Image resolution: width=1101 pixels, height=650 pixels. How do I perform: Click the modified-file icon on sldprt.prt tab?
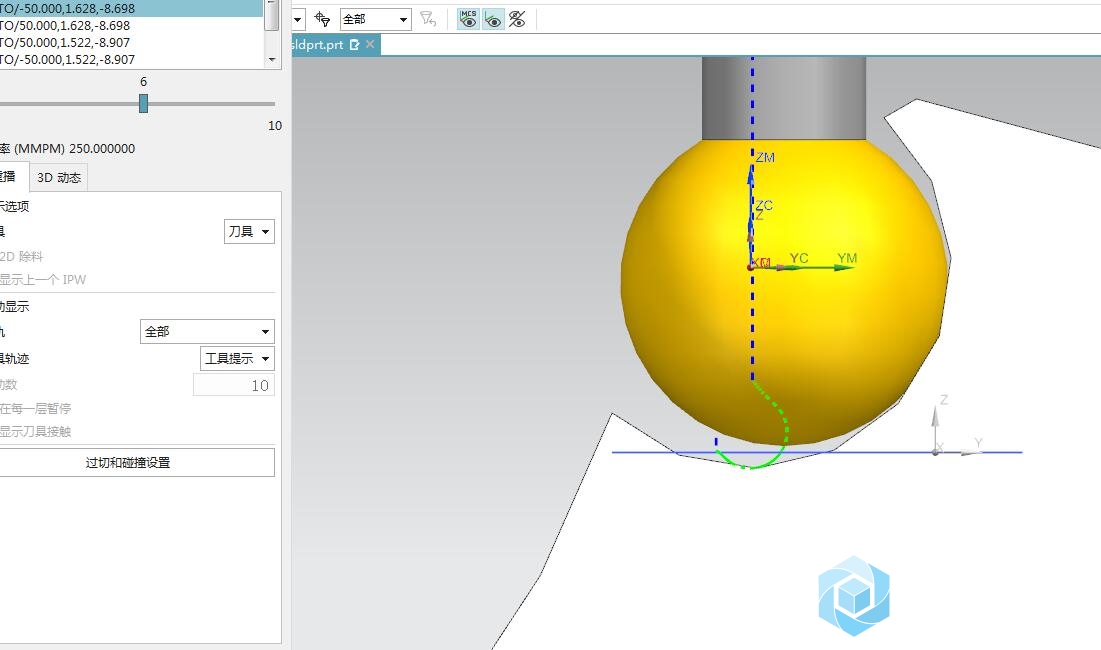[355, 44]
